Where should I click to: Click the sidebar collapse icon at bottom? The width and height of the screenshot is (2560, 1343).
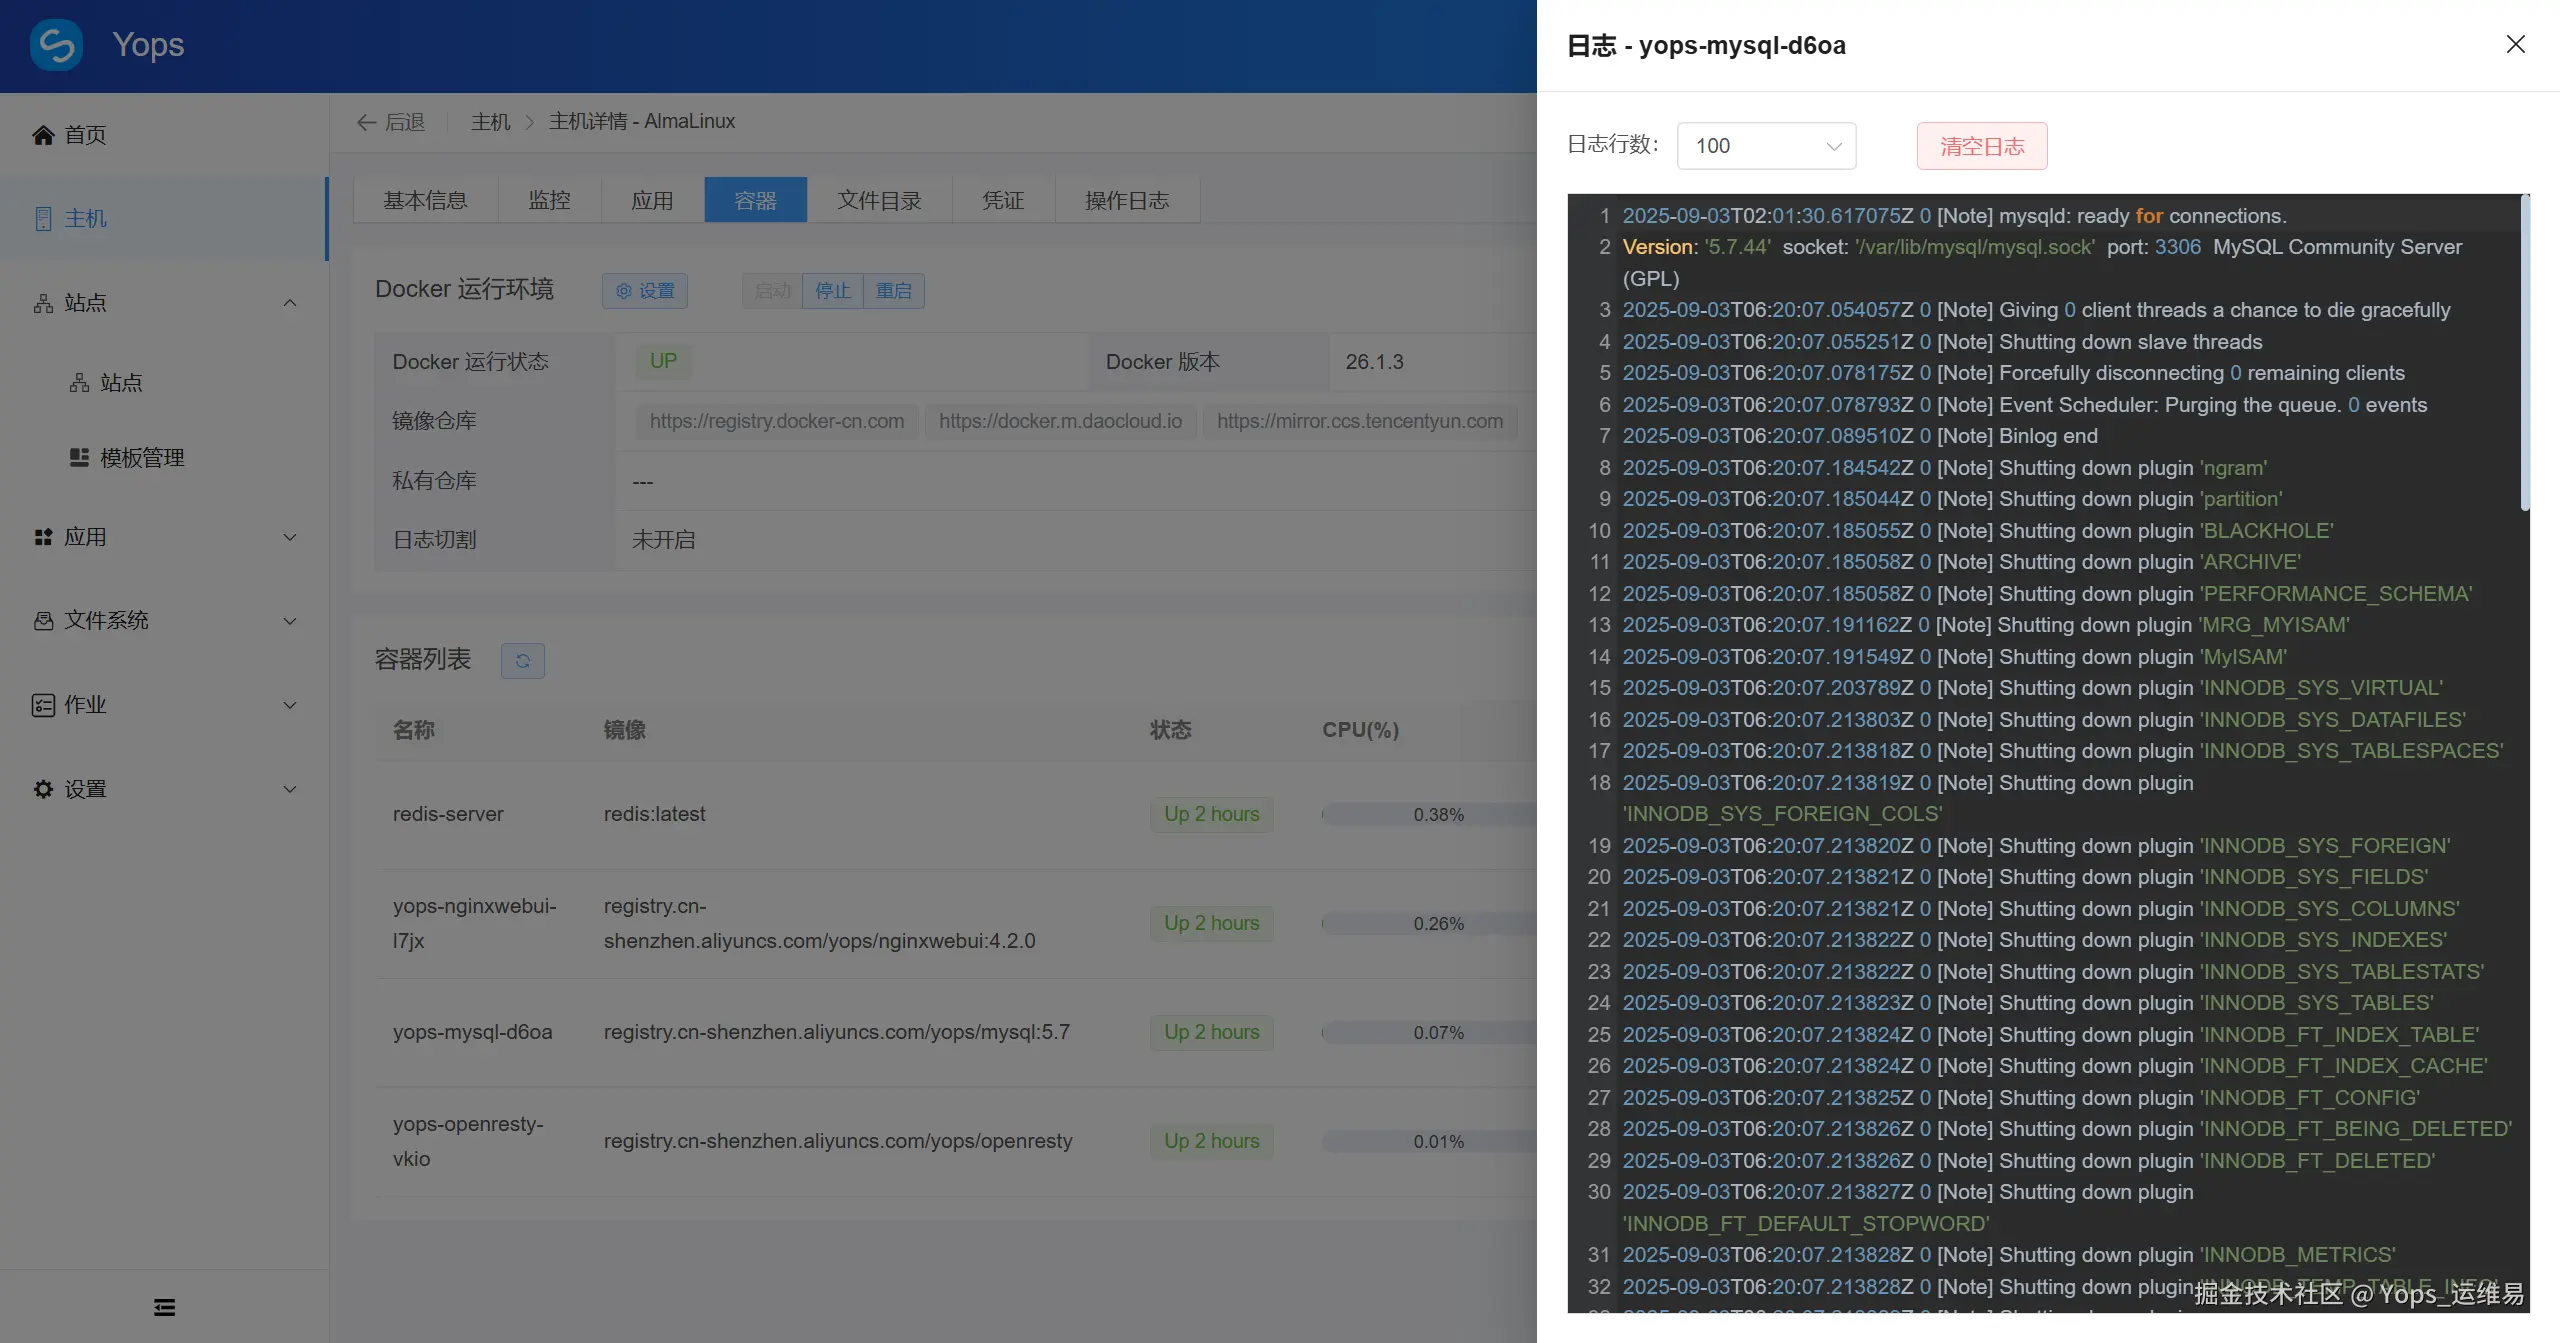tap(164, 1307)
